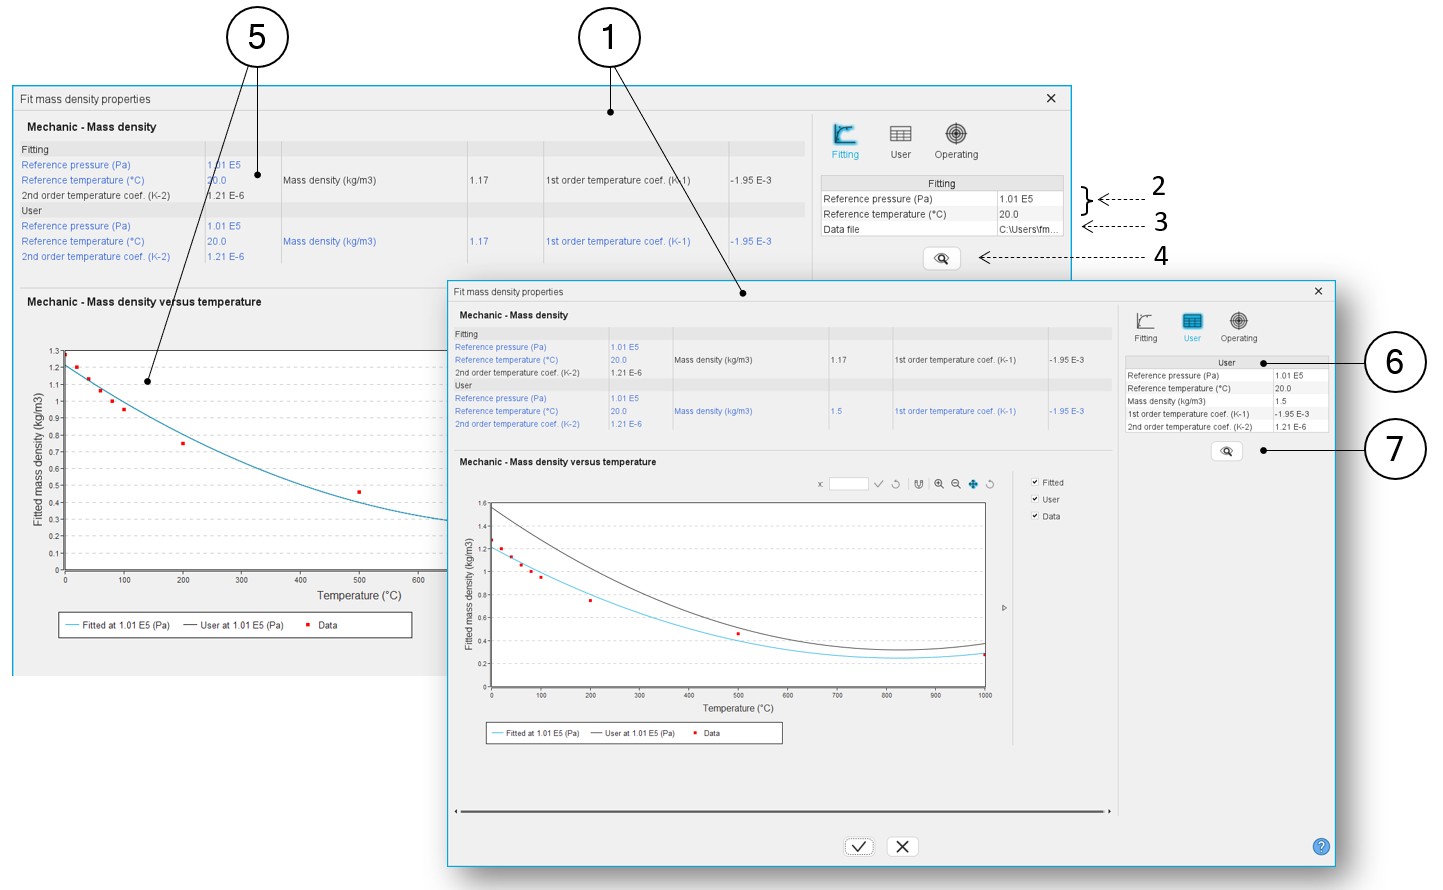Cancel with the X button at the bottom
The image size is (1443, 890).
902,846
